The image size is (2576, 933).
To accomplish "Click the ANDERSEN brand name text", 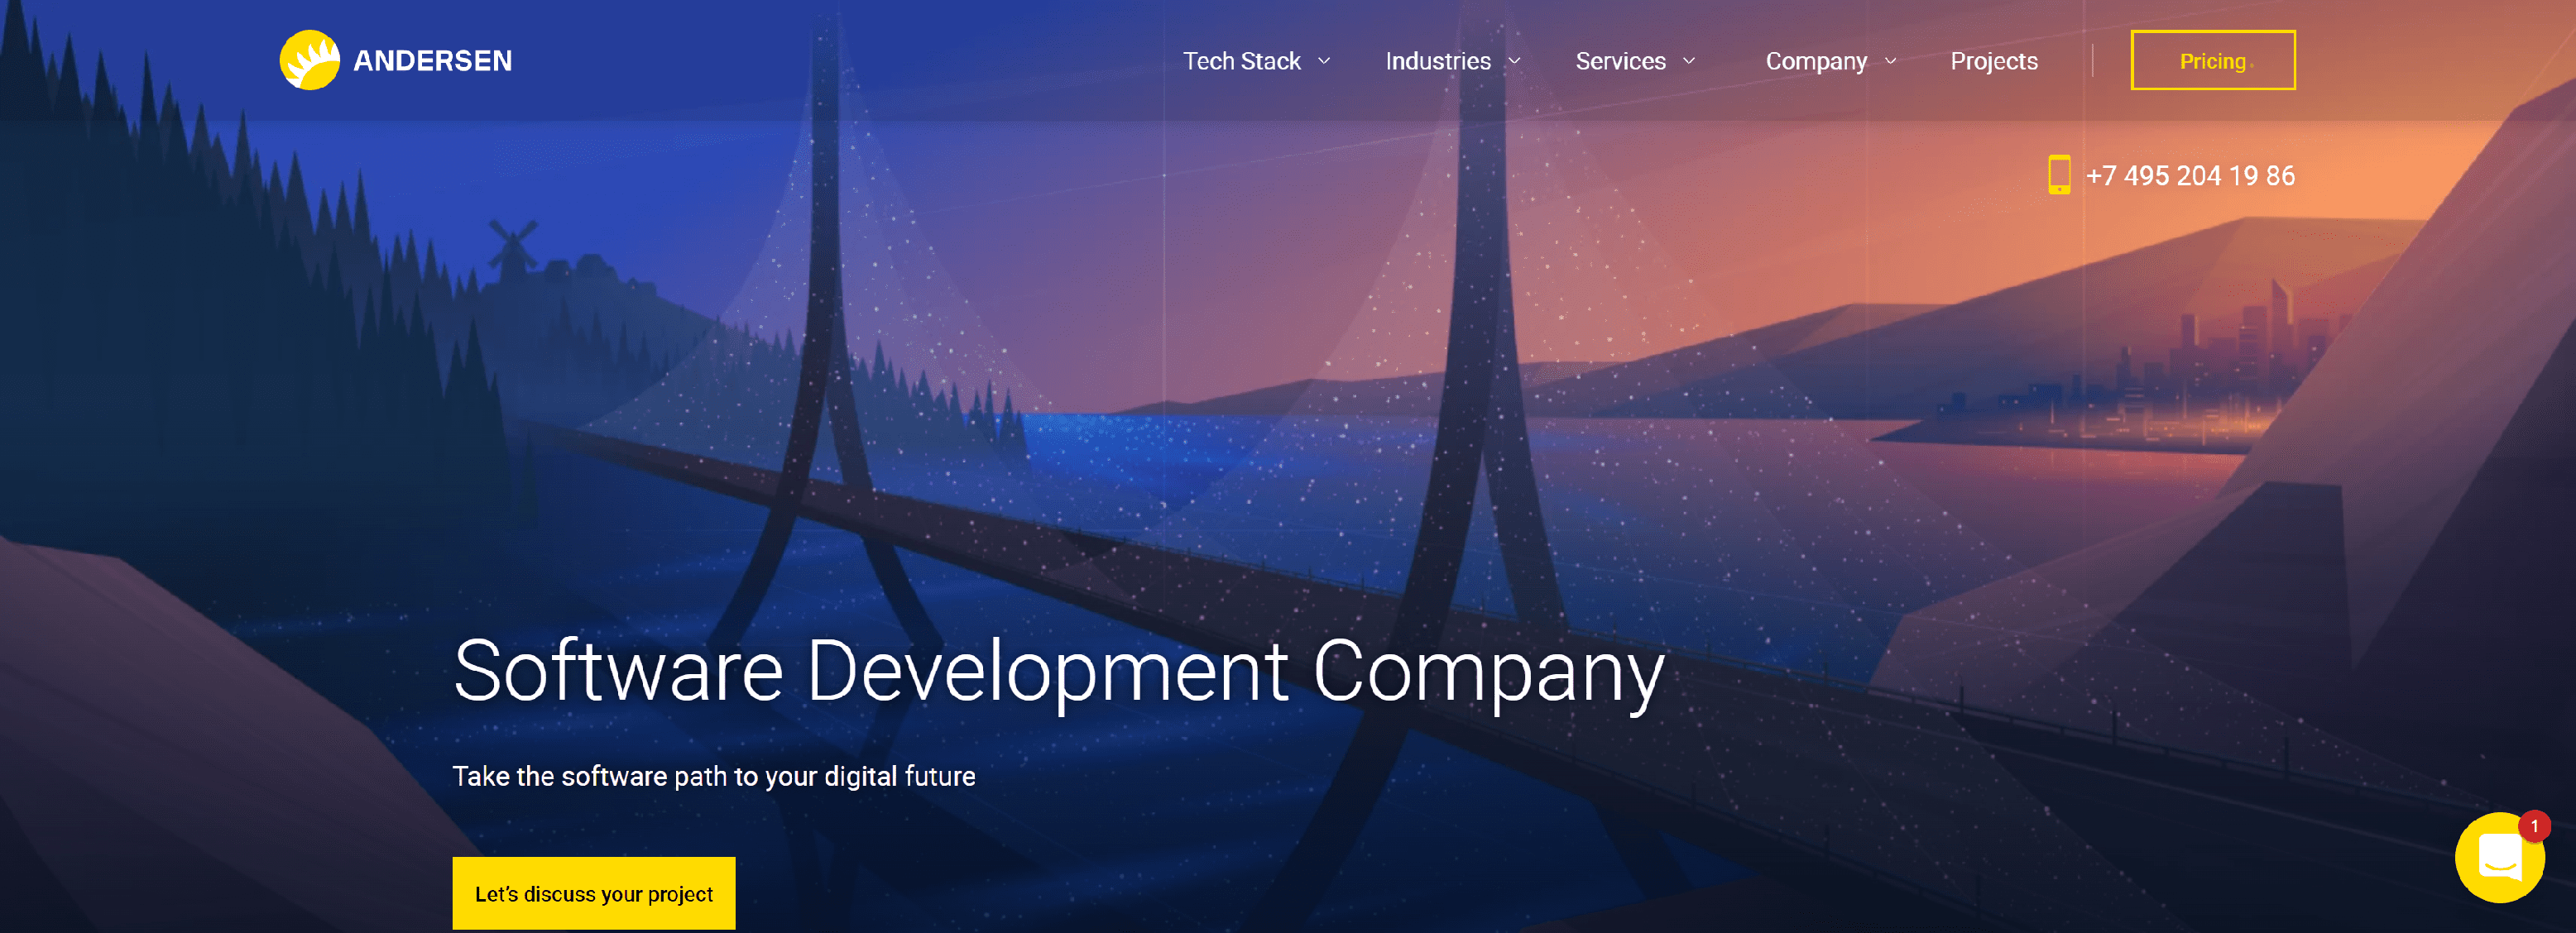I will pos(432,61).
